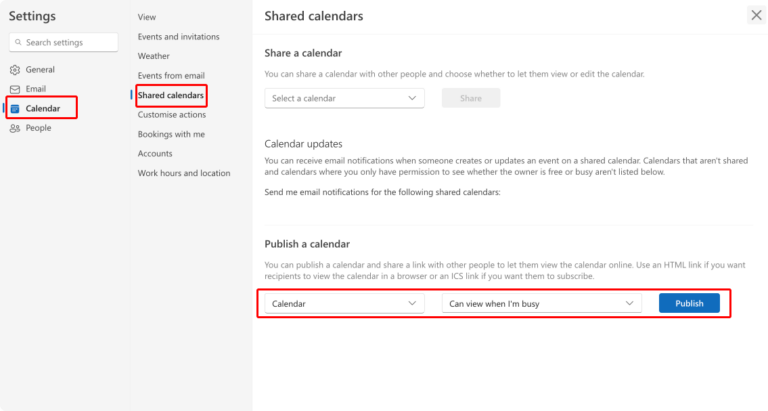This screenshot has width=768, height=411.
Task: Click the Email envelope icon
Action: tap(15, 89)
